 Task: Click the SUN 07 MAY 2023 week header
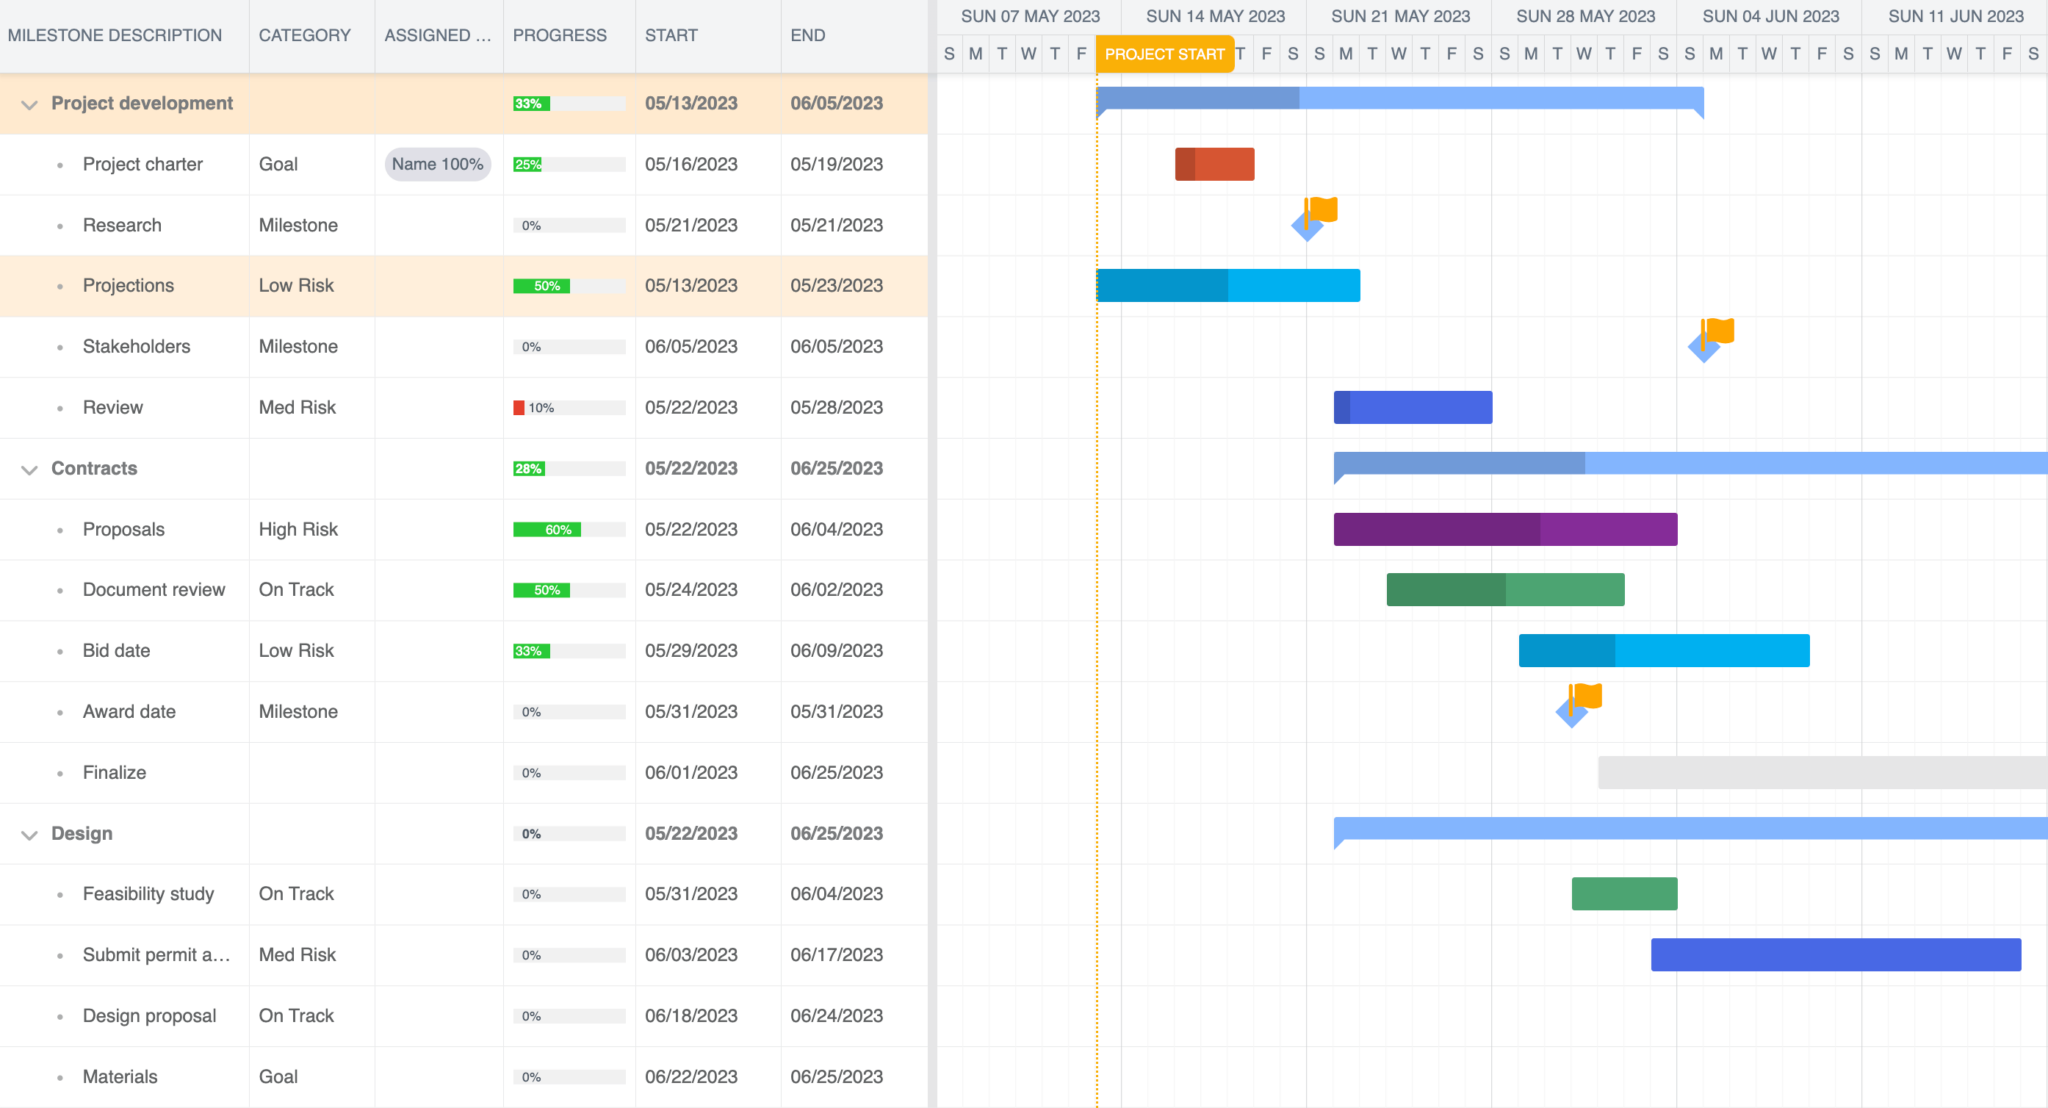tap(1030, 16)
